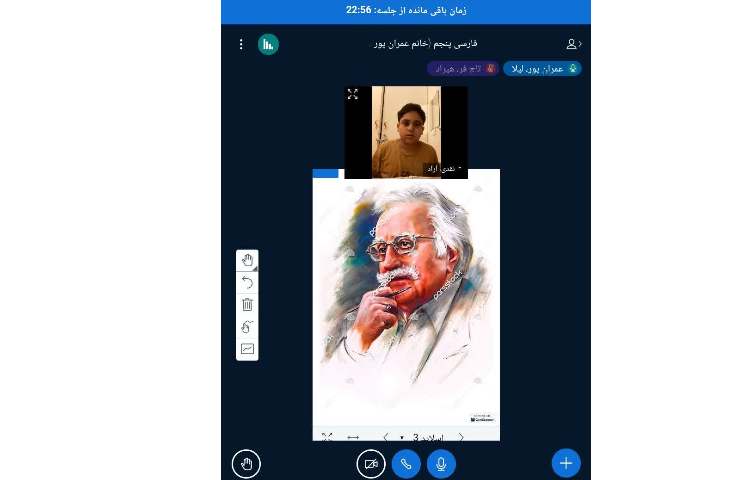Toggle the whiteboard line chart icon
Screen dimensions: 750x480
[247, 349]
